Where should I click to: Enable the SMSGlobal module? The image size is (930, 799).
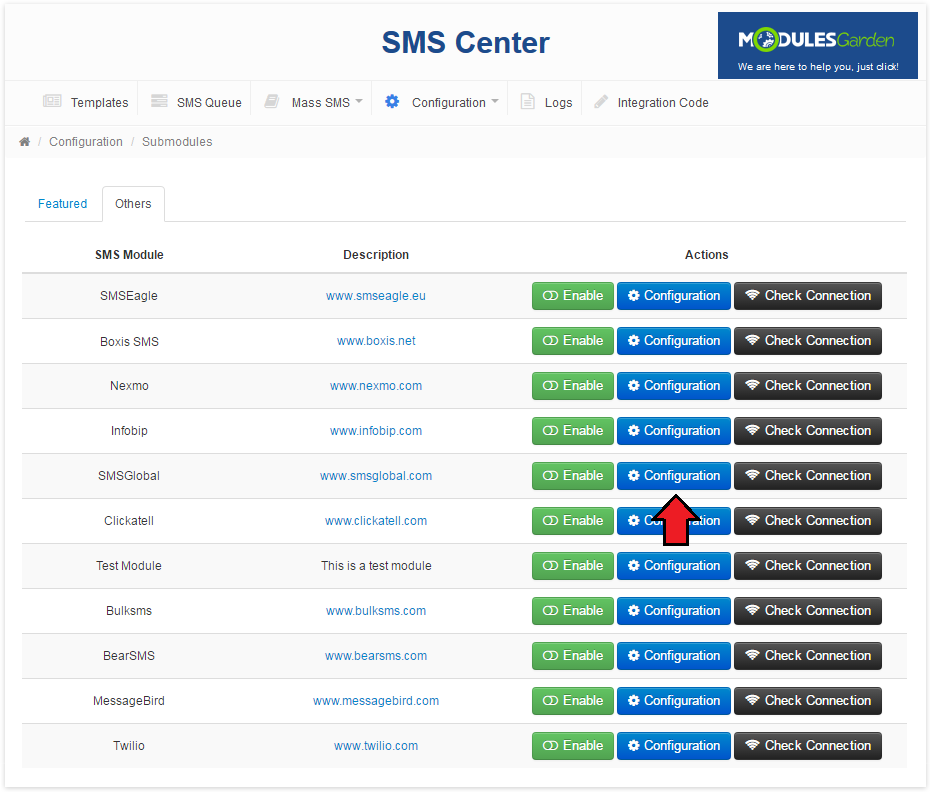coord(573,476)
